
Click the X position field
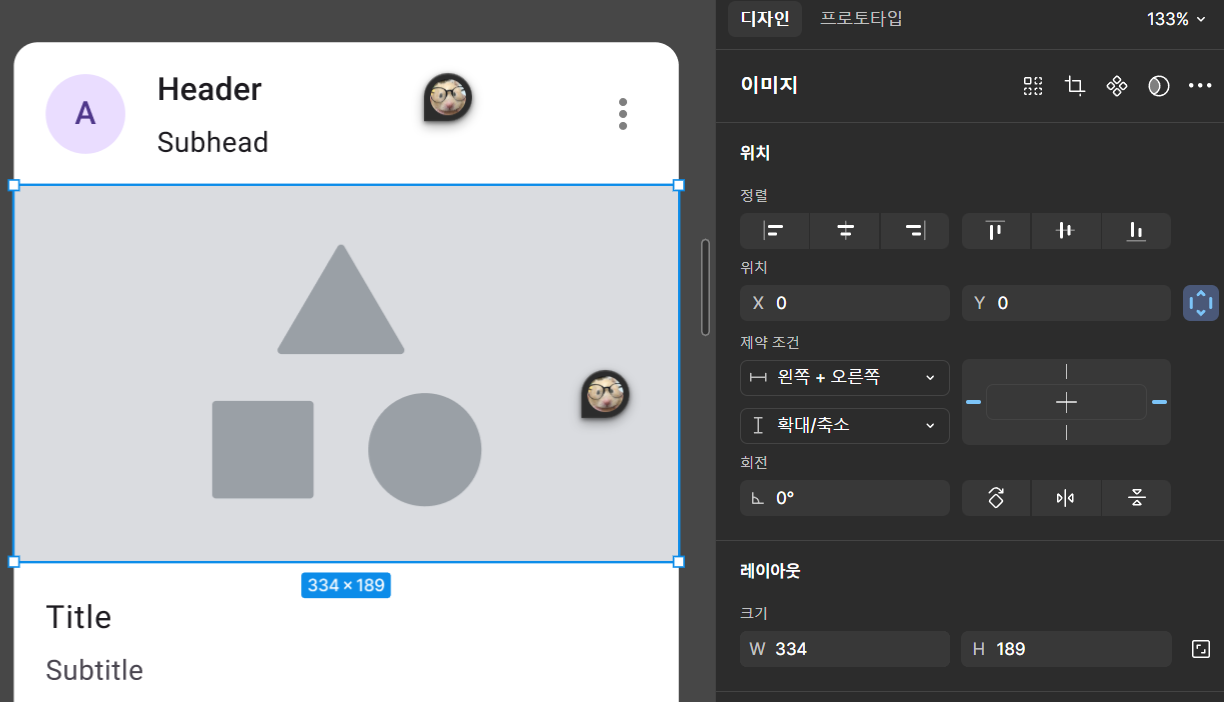click(845, 303)
